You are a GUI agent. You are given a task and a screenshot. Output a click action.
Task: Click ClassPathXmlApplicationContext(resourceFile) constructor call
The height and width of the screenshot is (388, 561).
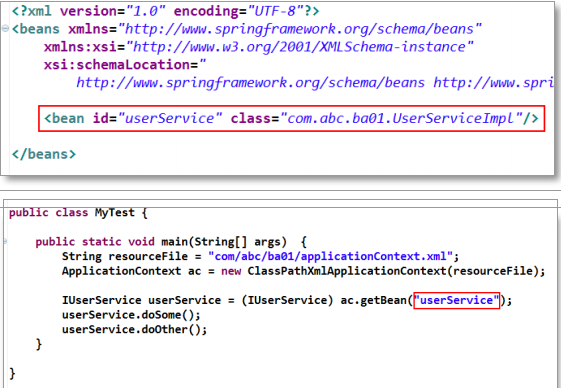(393, 271)
